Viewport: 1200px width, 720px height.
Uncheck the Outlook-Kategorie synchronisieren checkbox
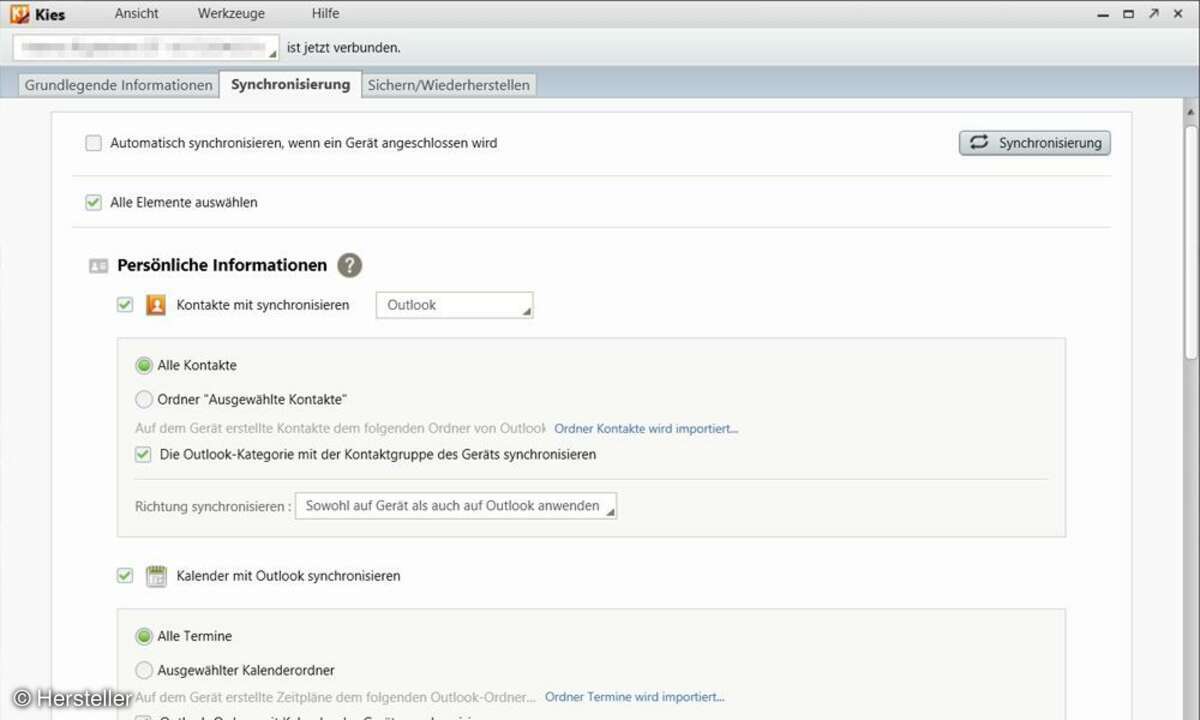[x=143, y=454]
